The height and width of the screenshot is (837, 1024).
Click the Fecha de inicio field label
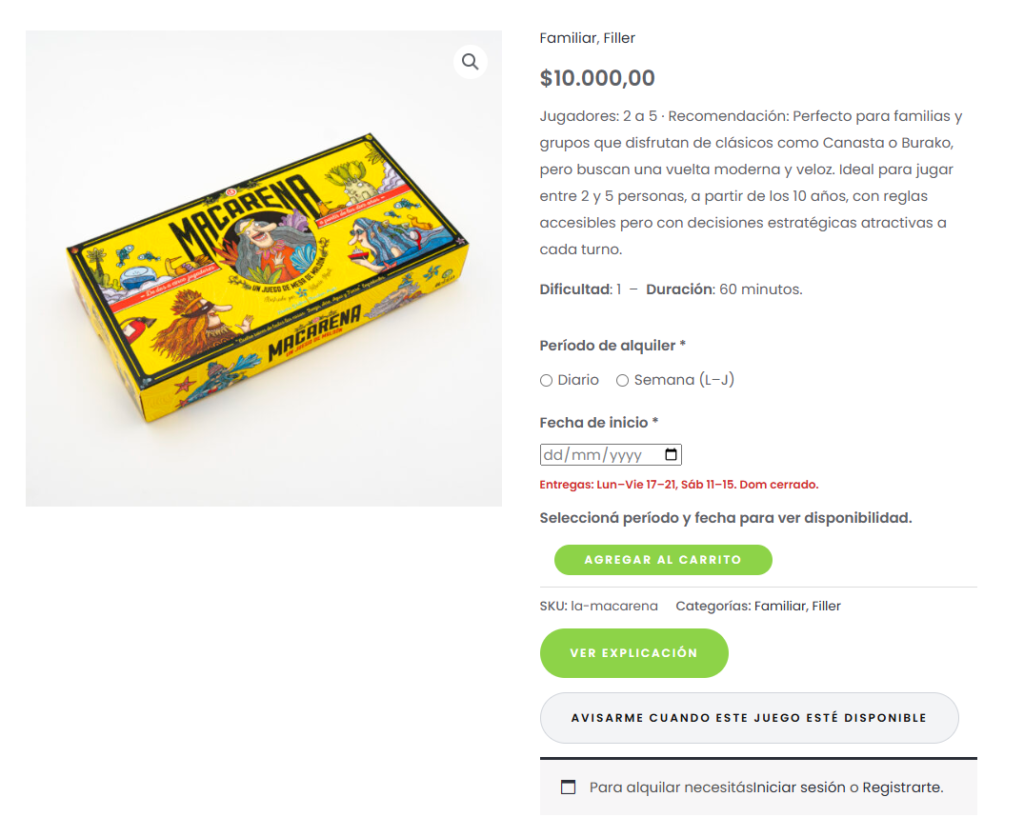[594, 422]
